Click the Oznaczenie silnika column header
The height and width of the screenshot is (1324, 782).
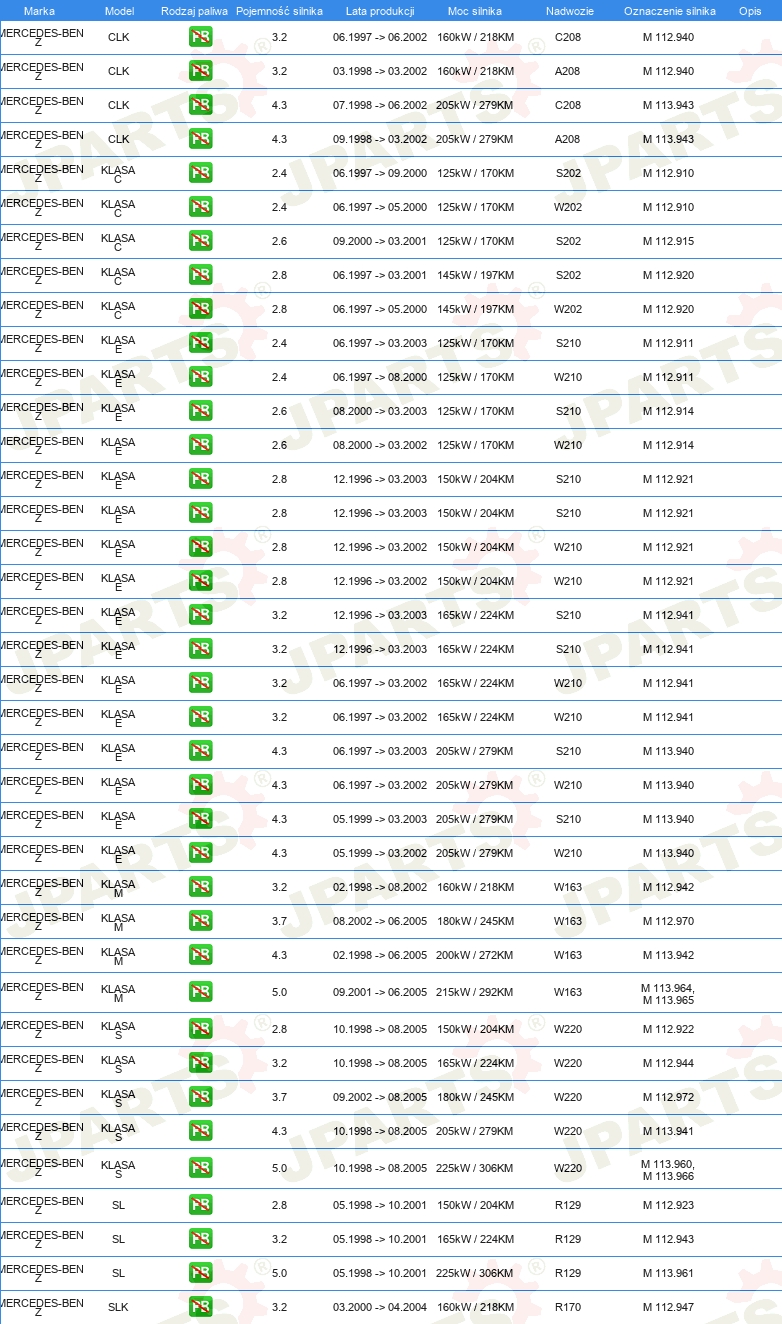point(669,10)
